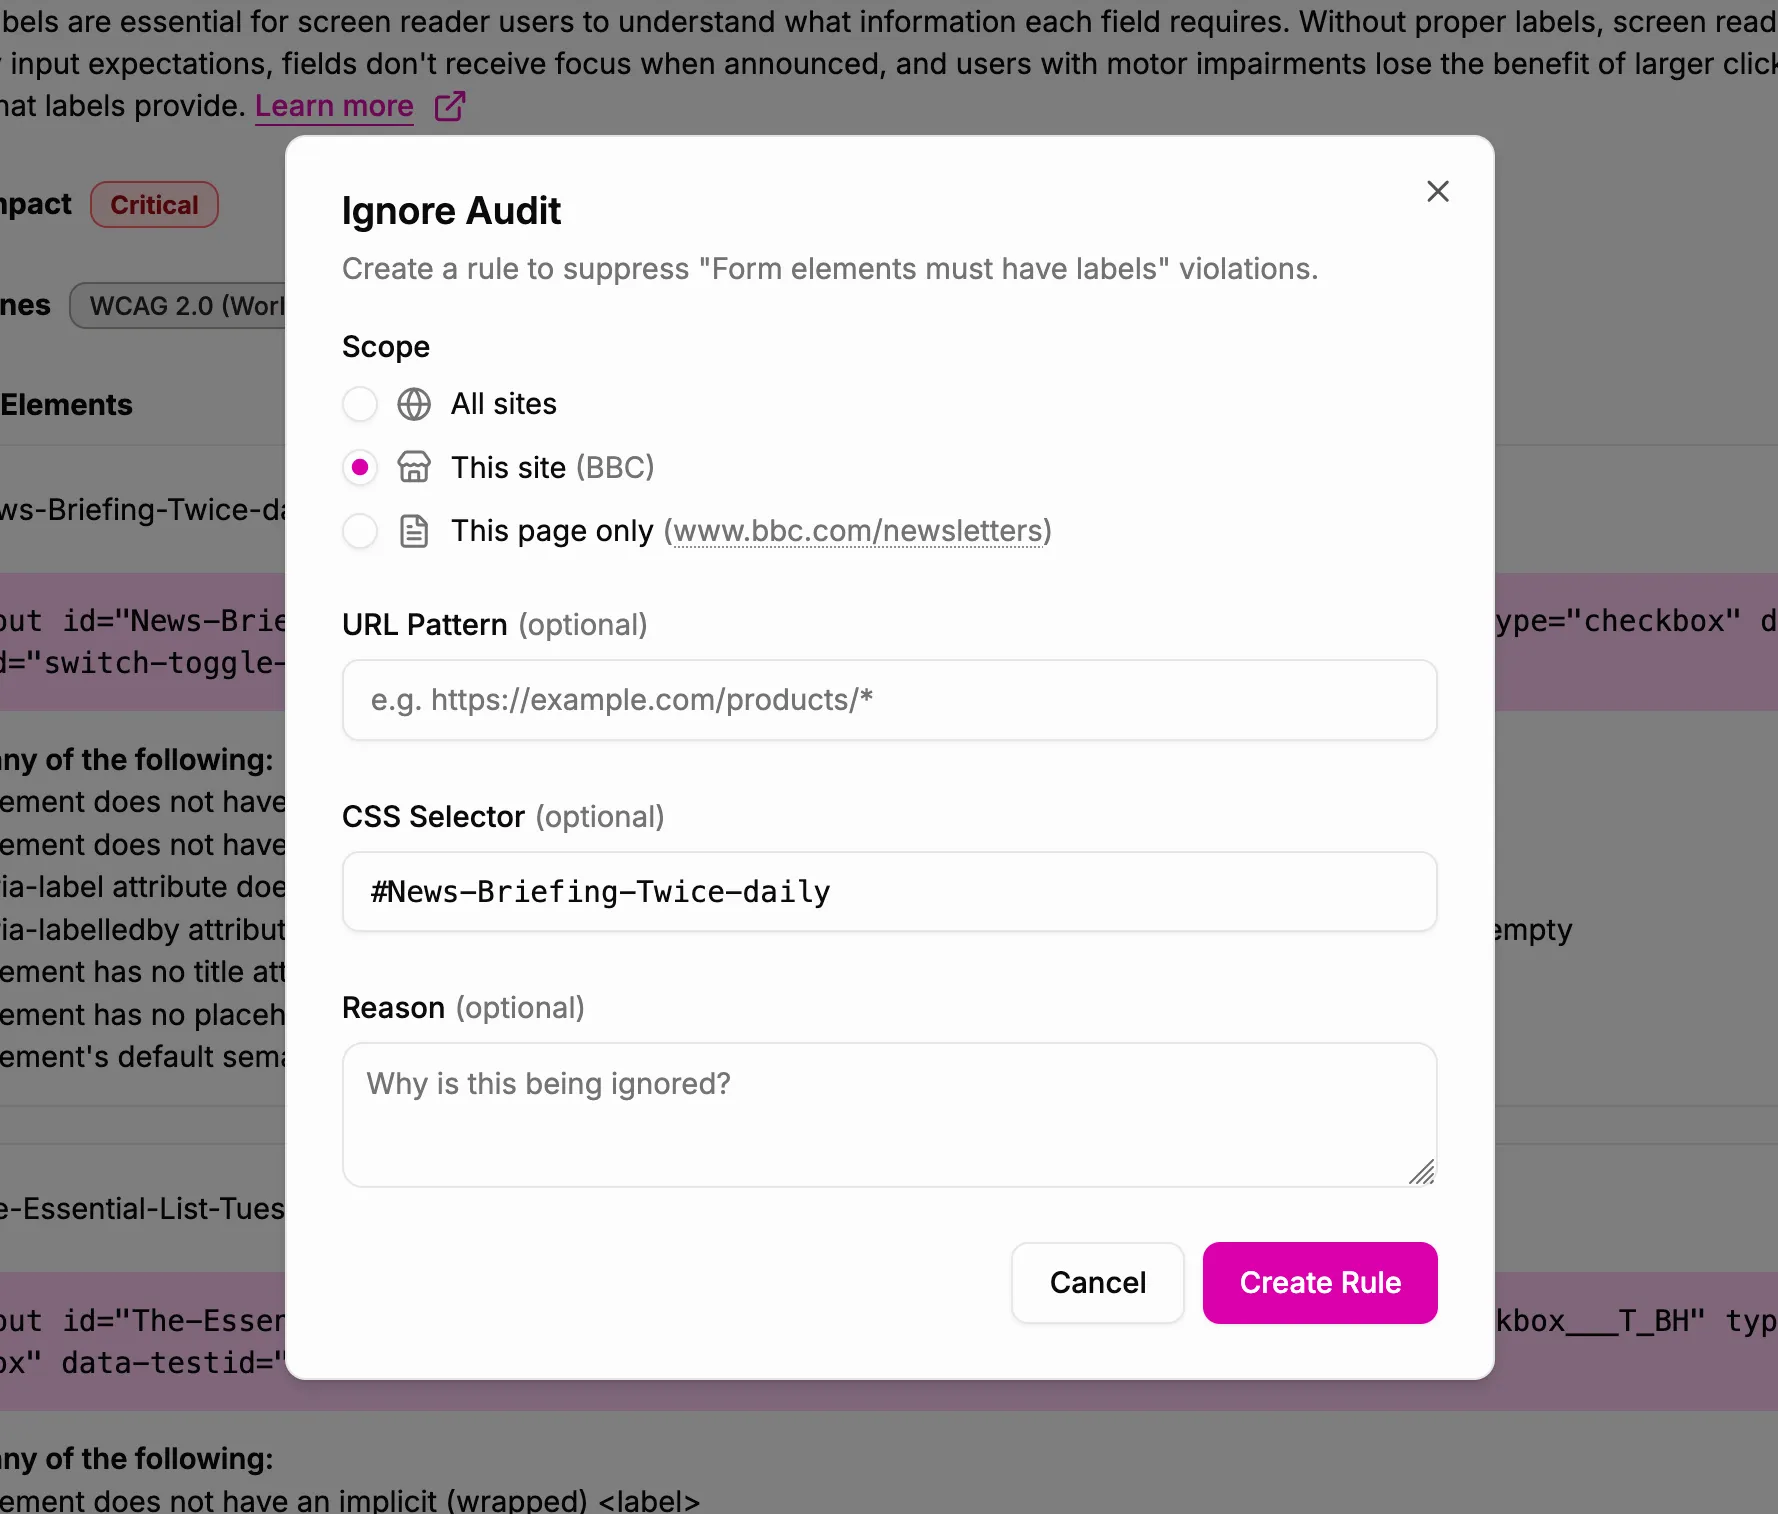Click the globe icon beside All sites
Image resolution: width=1778 pixels, height=1514 pixels.
pos(414,404)
